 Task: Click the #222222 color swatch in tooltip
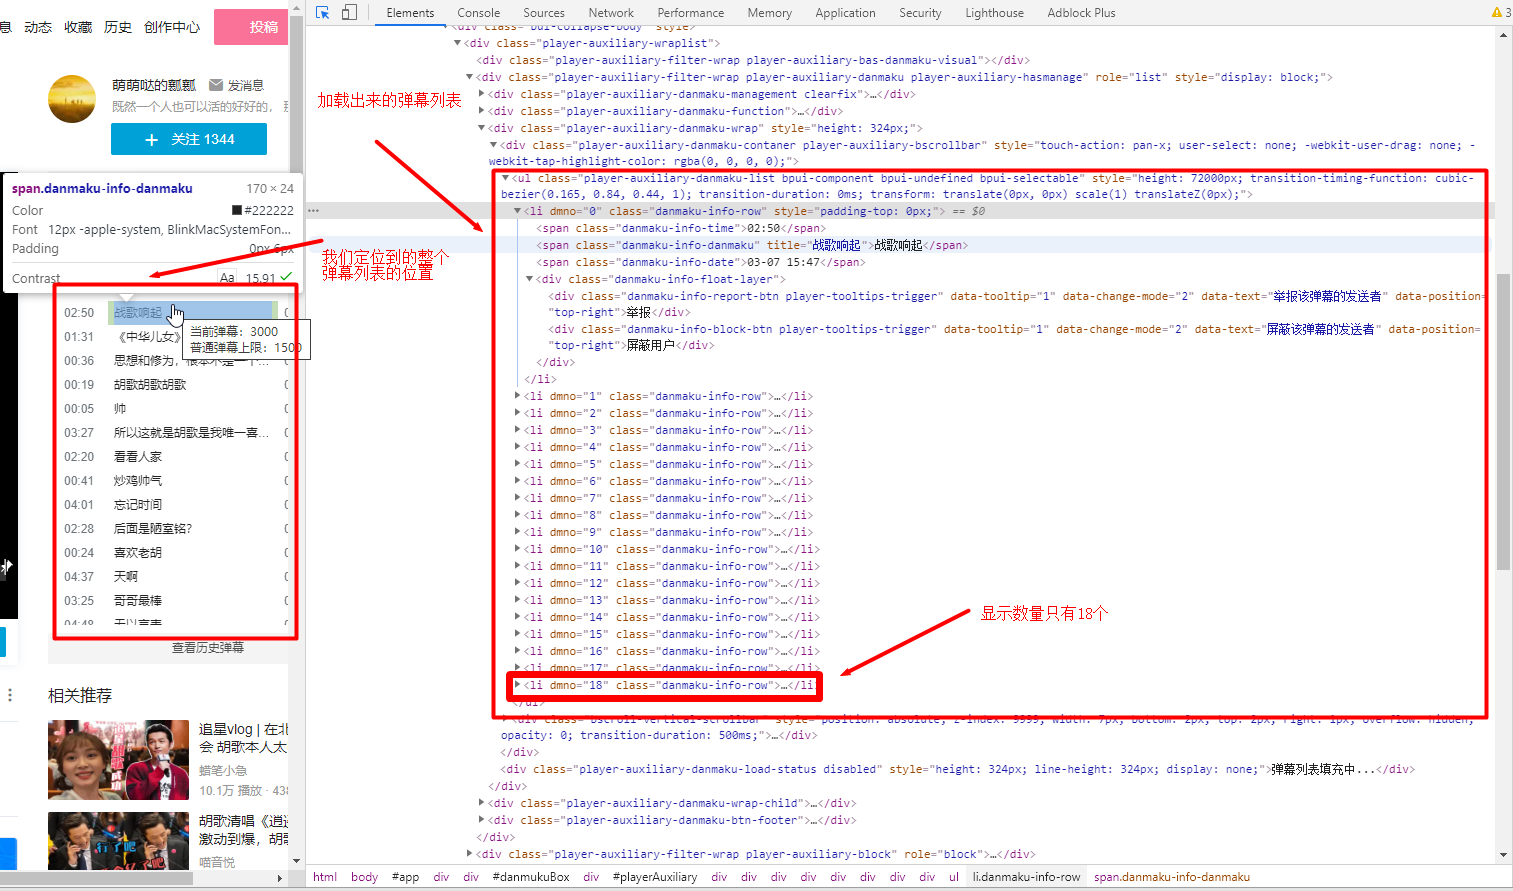237,211
